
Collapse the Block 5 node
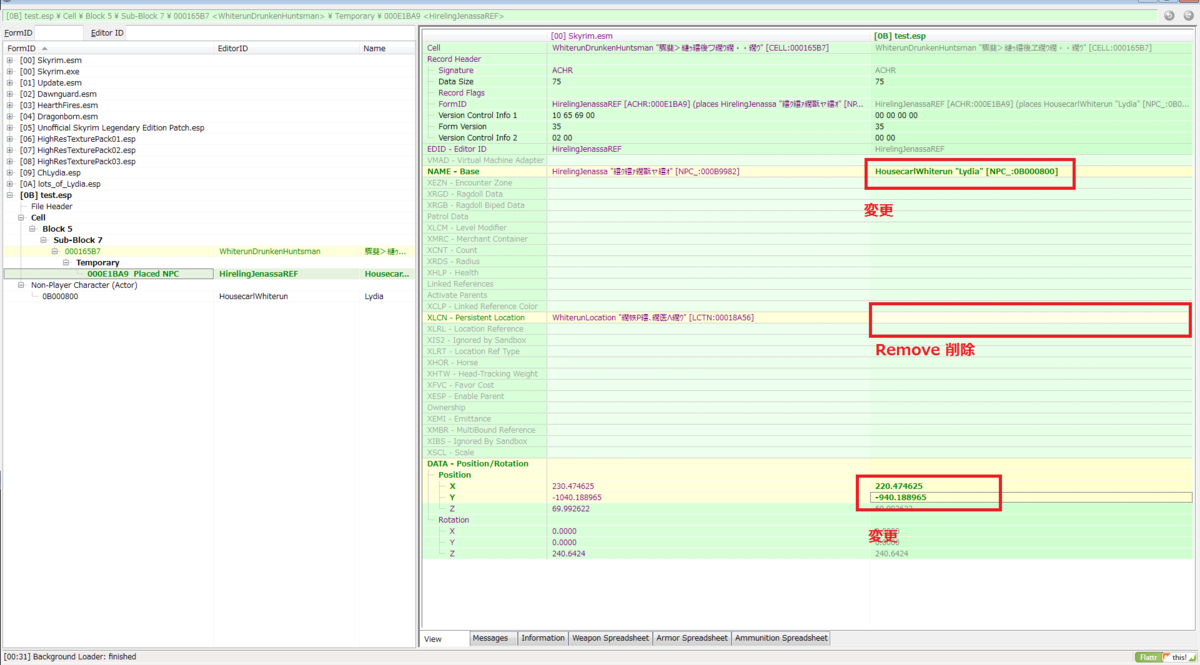click(x=33, y=229)
